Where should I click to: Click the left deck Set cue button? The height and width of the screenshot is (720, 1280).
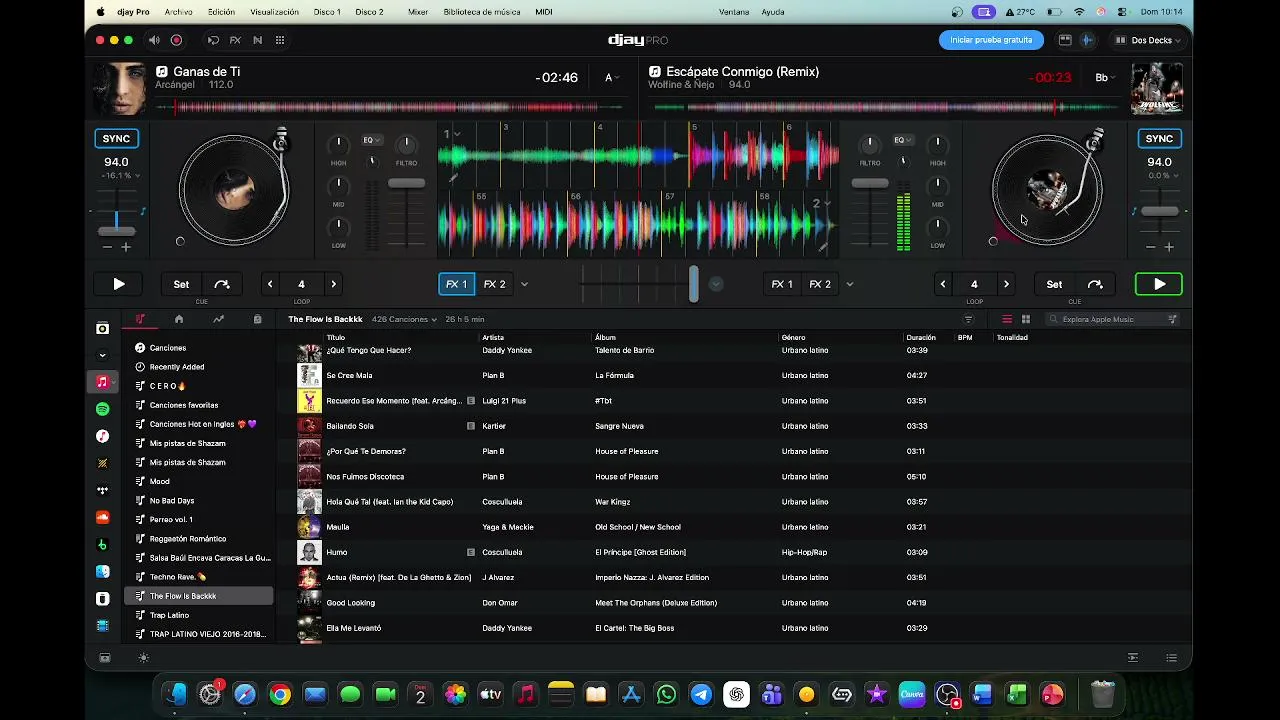pyautogui.click(x=181, y=284)
